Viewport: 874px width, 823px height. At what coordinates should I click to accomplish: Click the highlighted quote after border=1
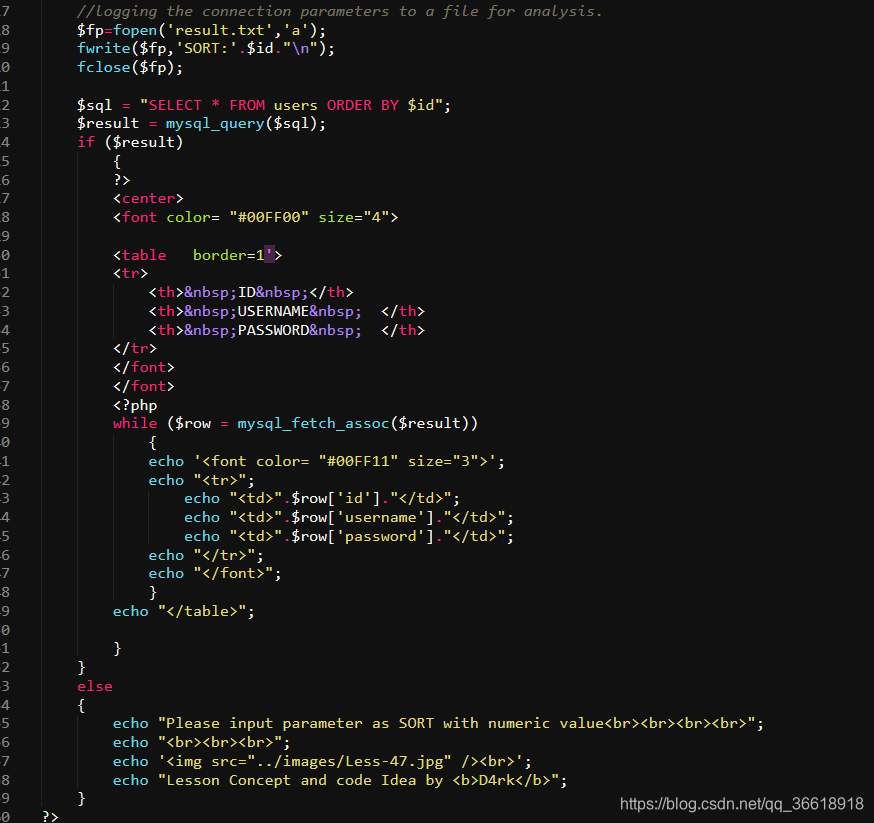[x=269, y=255]
